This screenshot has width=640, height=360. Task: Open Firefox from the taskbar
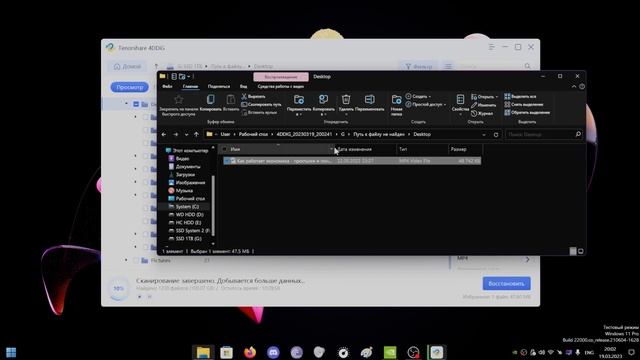pos(250,352)
